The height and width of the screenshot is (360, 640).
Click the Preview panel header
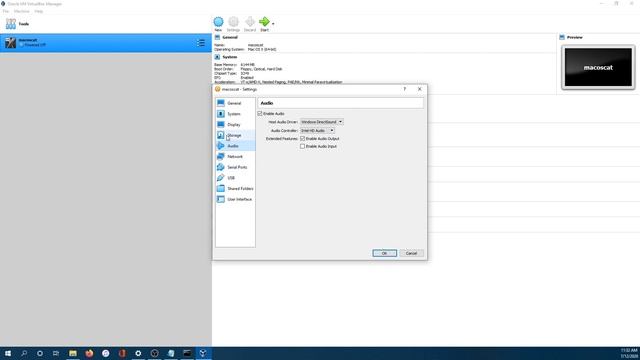pyautogui.click(x=575, y=37)
